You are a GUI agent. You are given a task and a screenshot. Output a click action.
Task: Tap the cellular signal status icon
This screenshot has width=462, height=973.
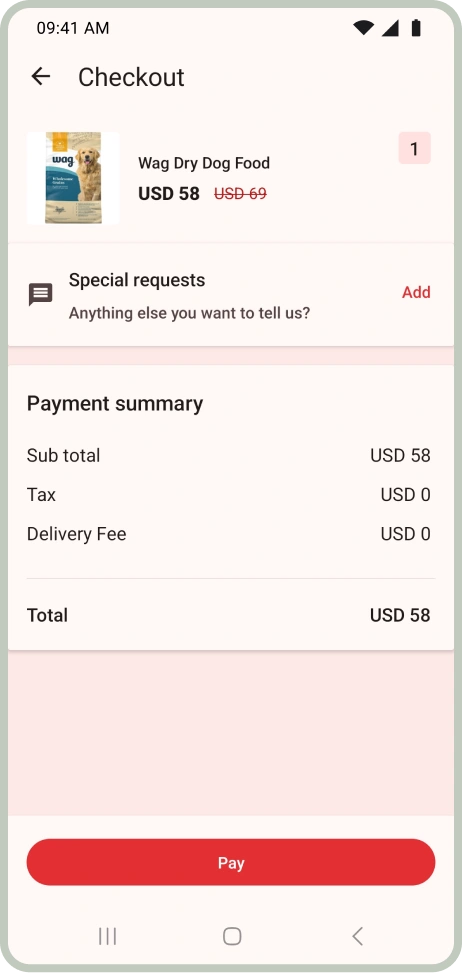pyautogui.click(x=390, y=27)
